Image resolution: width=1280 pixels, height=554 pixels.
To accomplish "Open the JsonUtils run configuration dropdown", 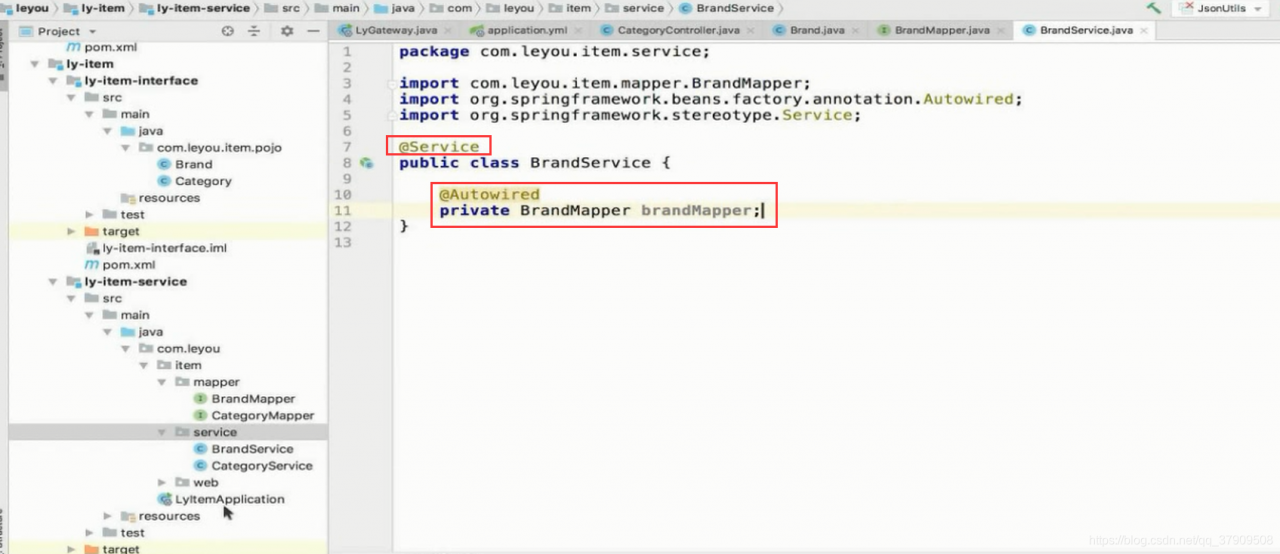I will [x=1222, y=8].
